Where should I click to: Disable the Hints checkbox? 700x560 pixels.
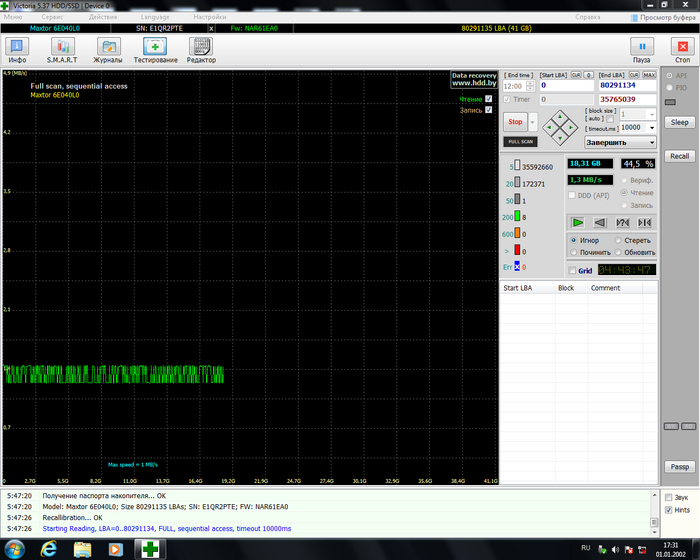668,510
